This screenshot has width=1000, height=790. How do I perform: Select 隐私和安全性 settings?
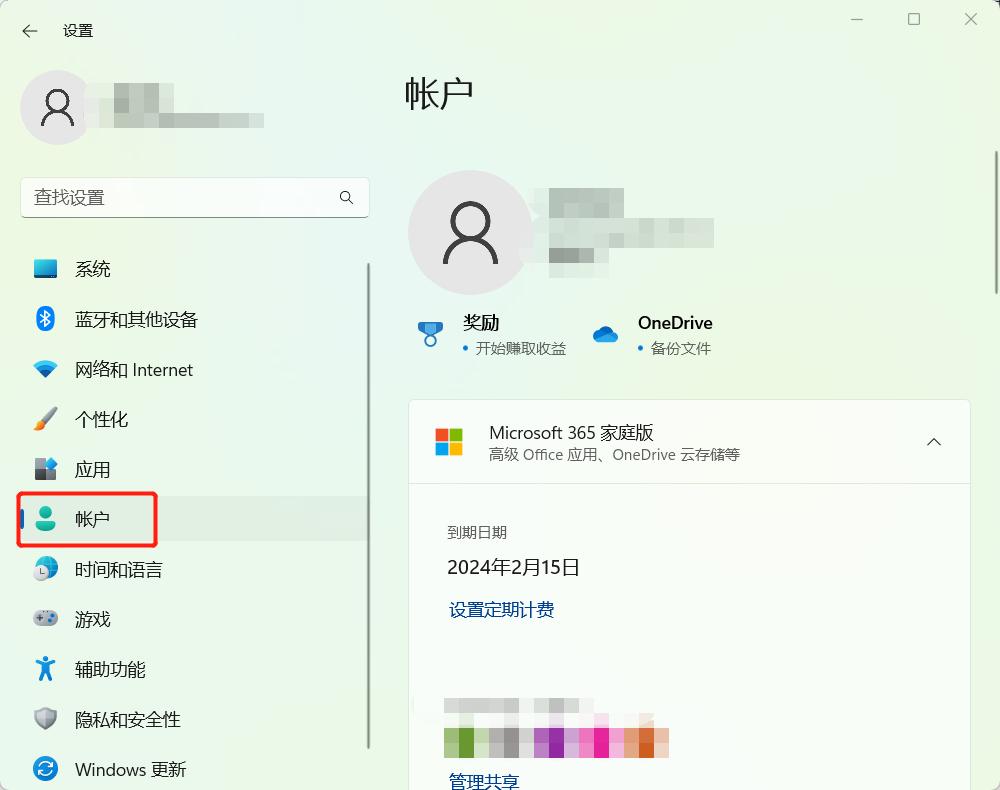tap(44, 718)
